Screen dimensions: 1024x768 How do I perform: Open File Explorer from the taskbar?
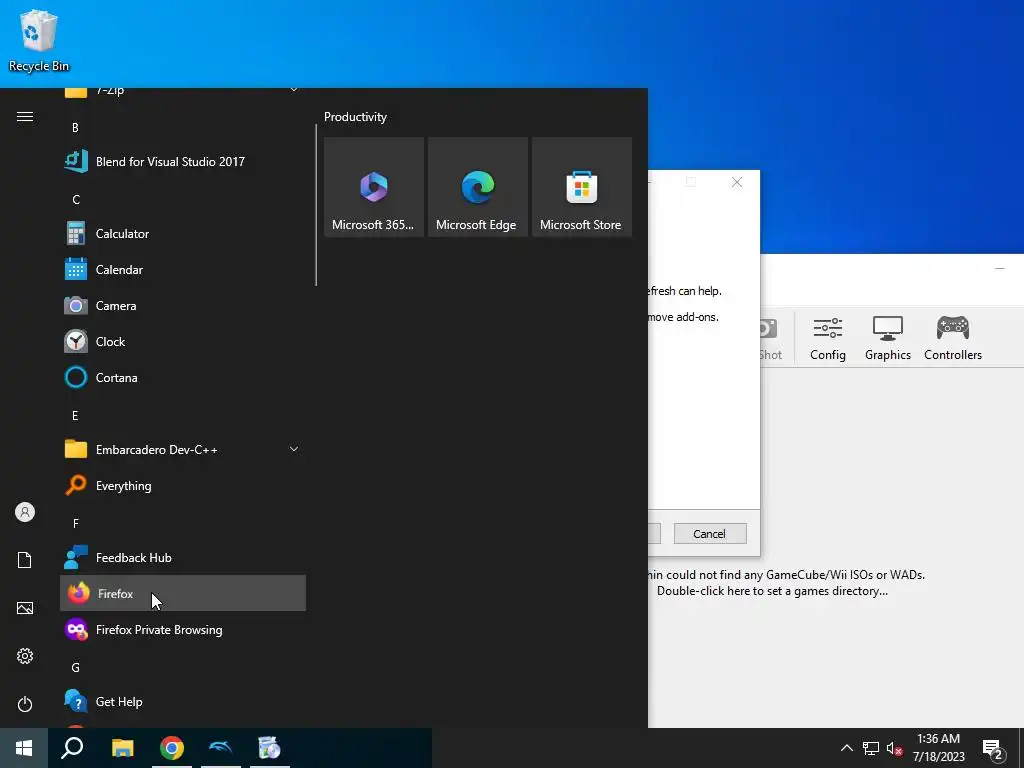[x=122, y=748]
